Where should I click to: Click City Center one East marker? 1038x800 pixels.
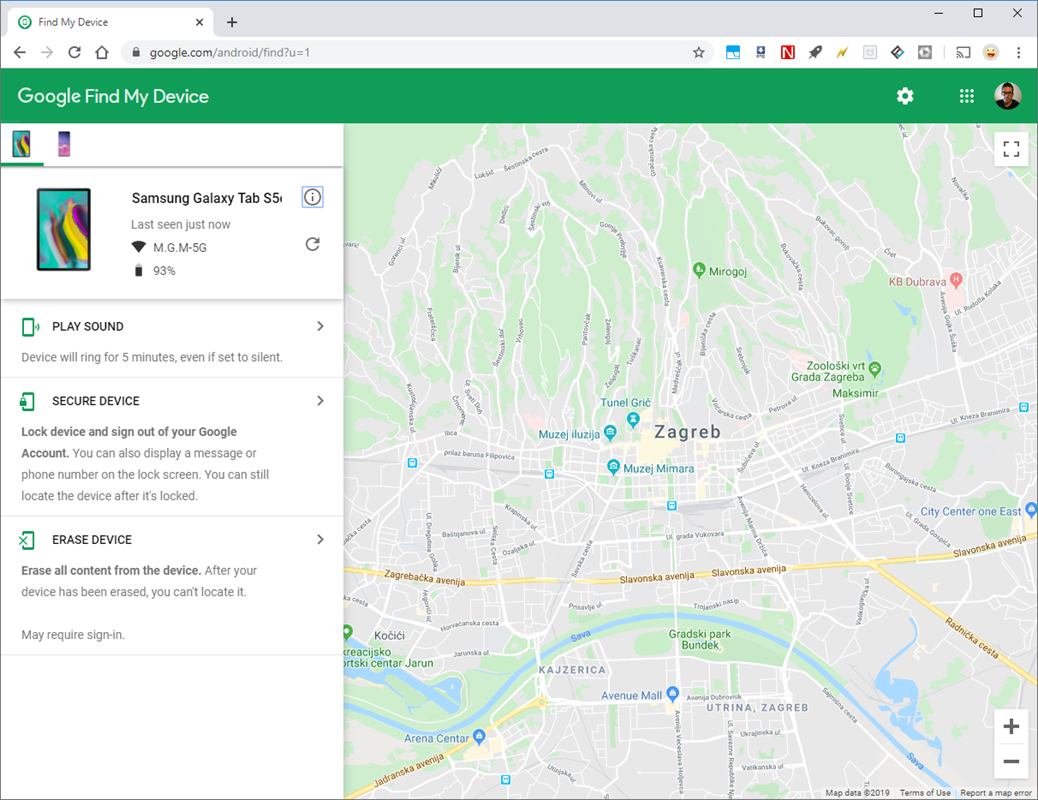[x=1030, y=510]
